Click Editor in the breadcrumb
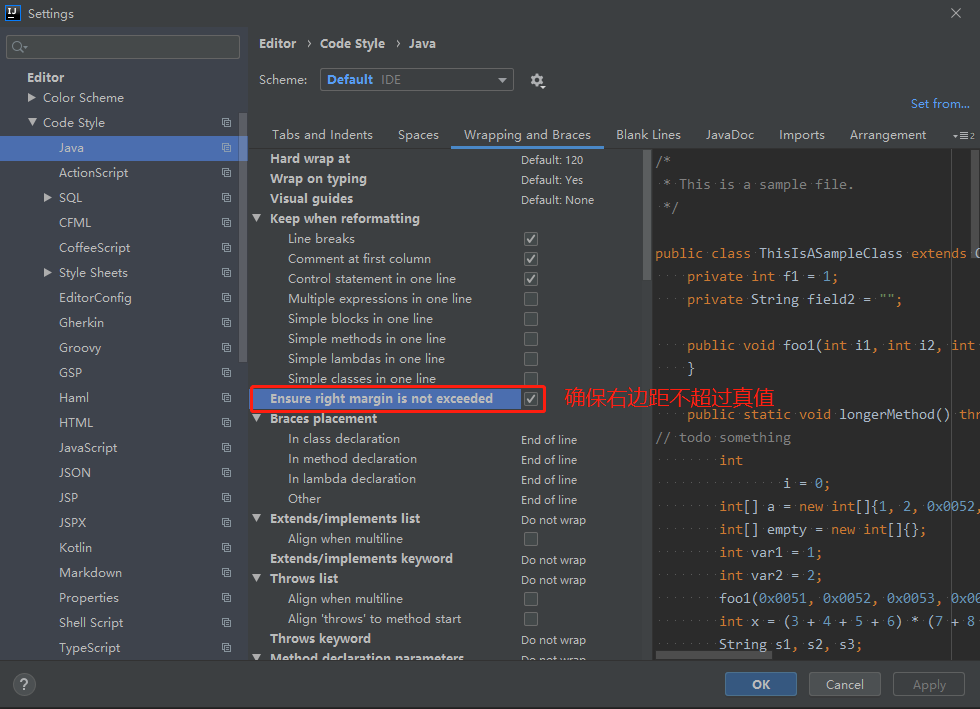 point(278,44)
